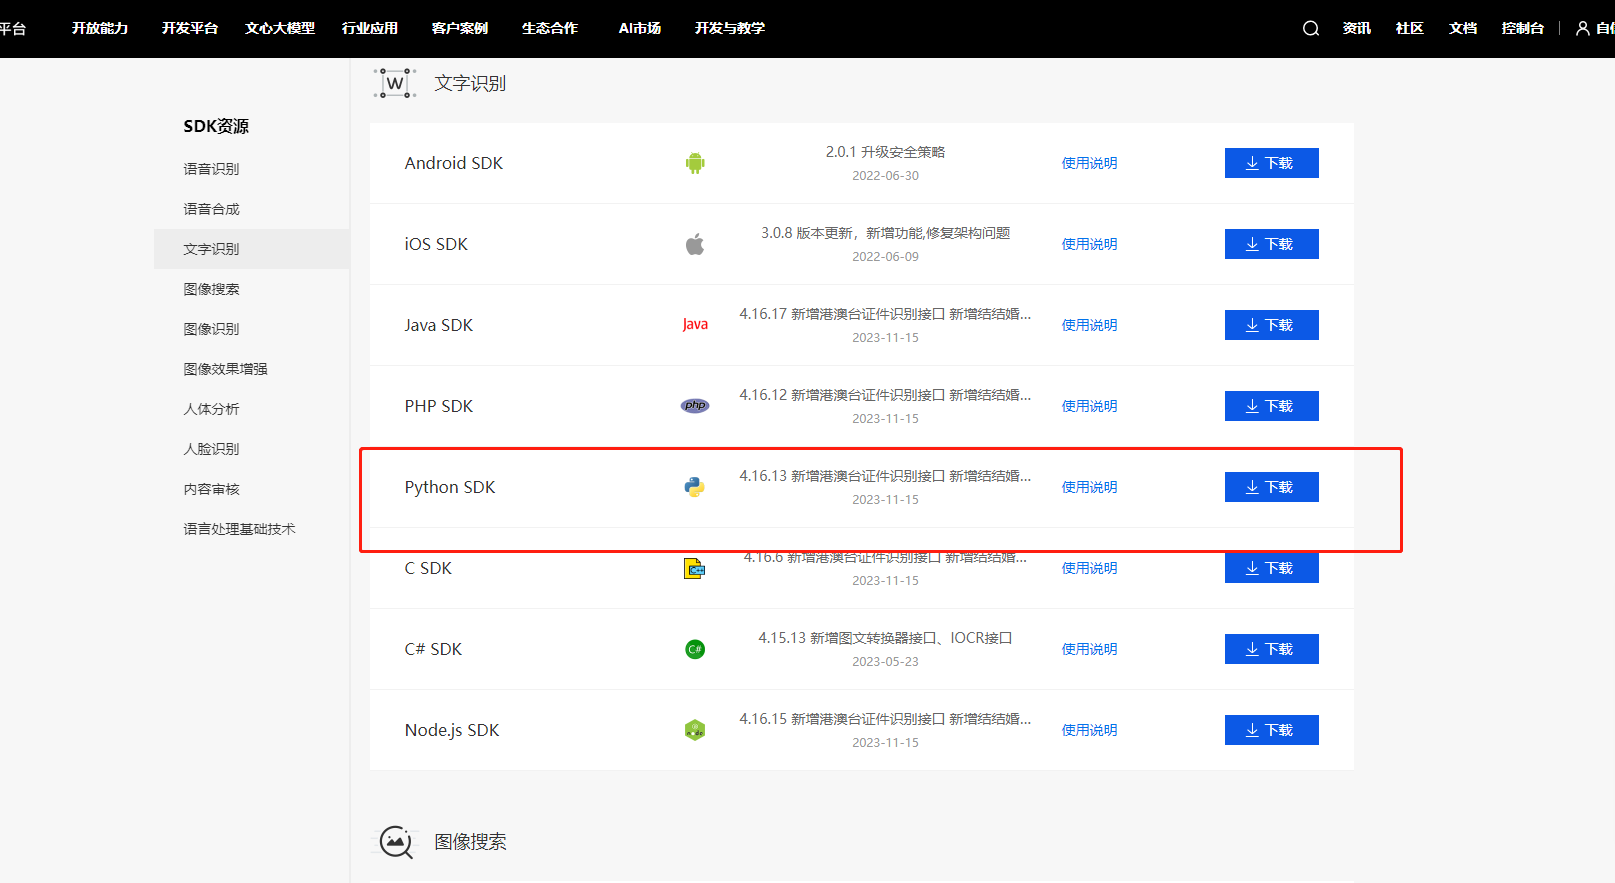Image resolution: width=1615 pixels, height=883 pixels.
Task: Download the C# SDK
Action: 1271,649
